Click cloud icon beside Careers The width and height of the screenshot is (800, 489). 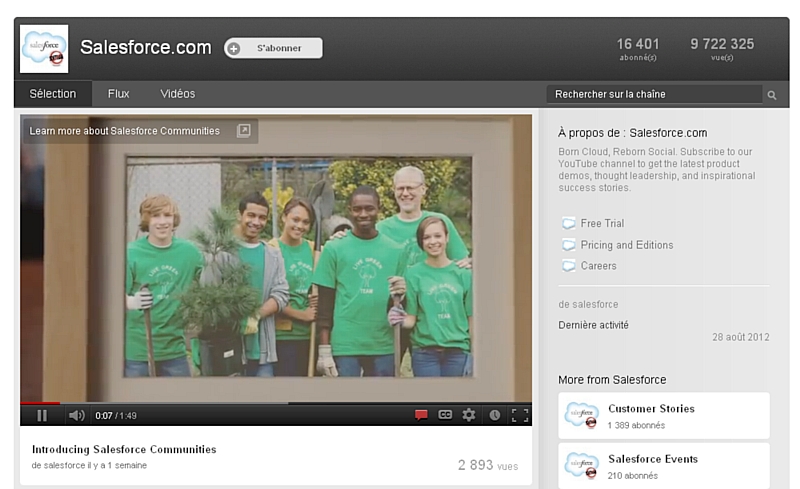568,266
